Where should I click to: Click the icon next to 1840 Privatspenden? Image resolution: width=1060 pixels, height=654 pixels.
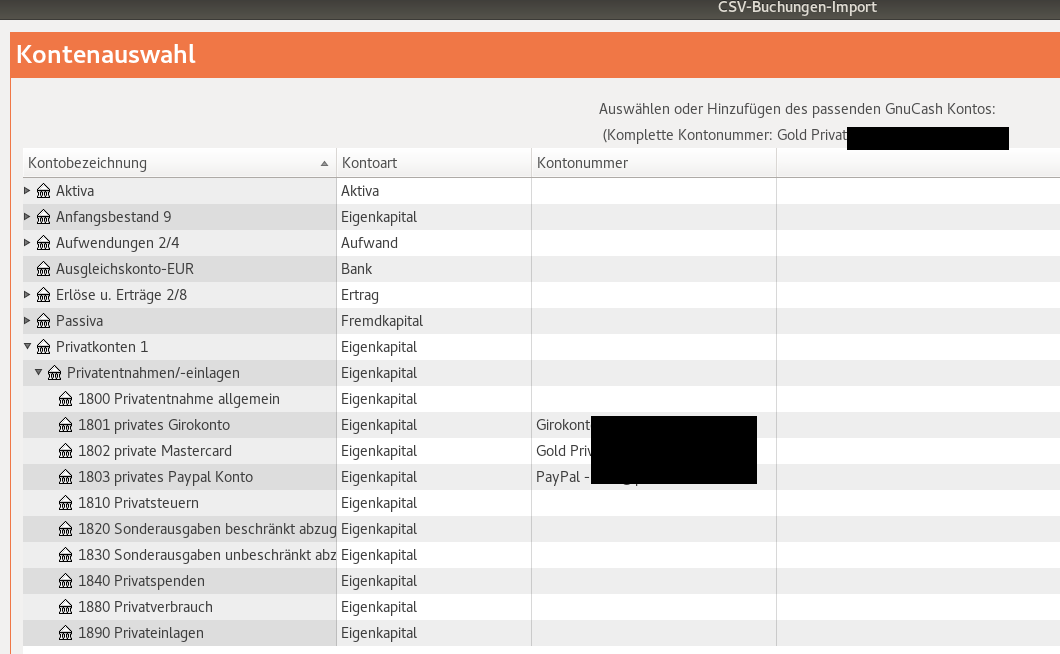point(66,582)
